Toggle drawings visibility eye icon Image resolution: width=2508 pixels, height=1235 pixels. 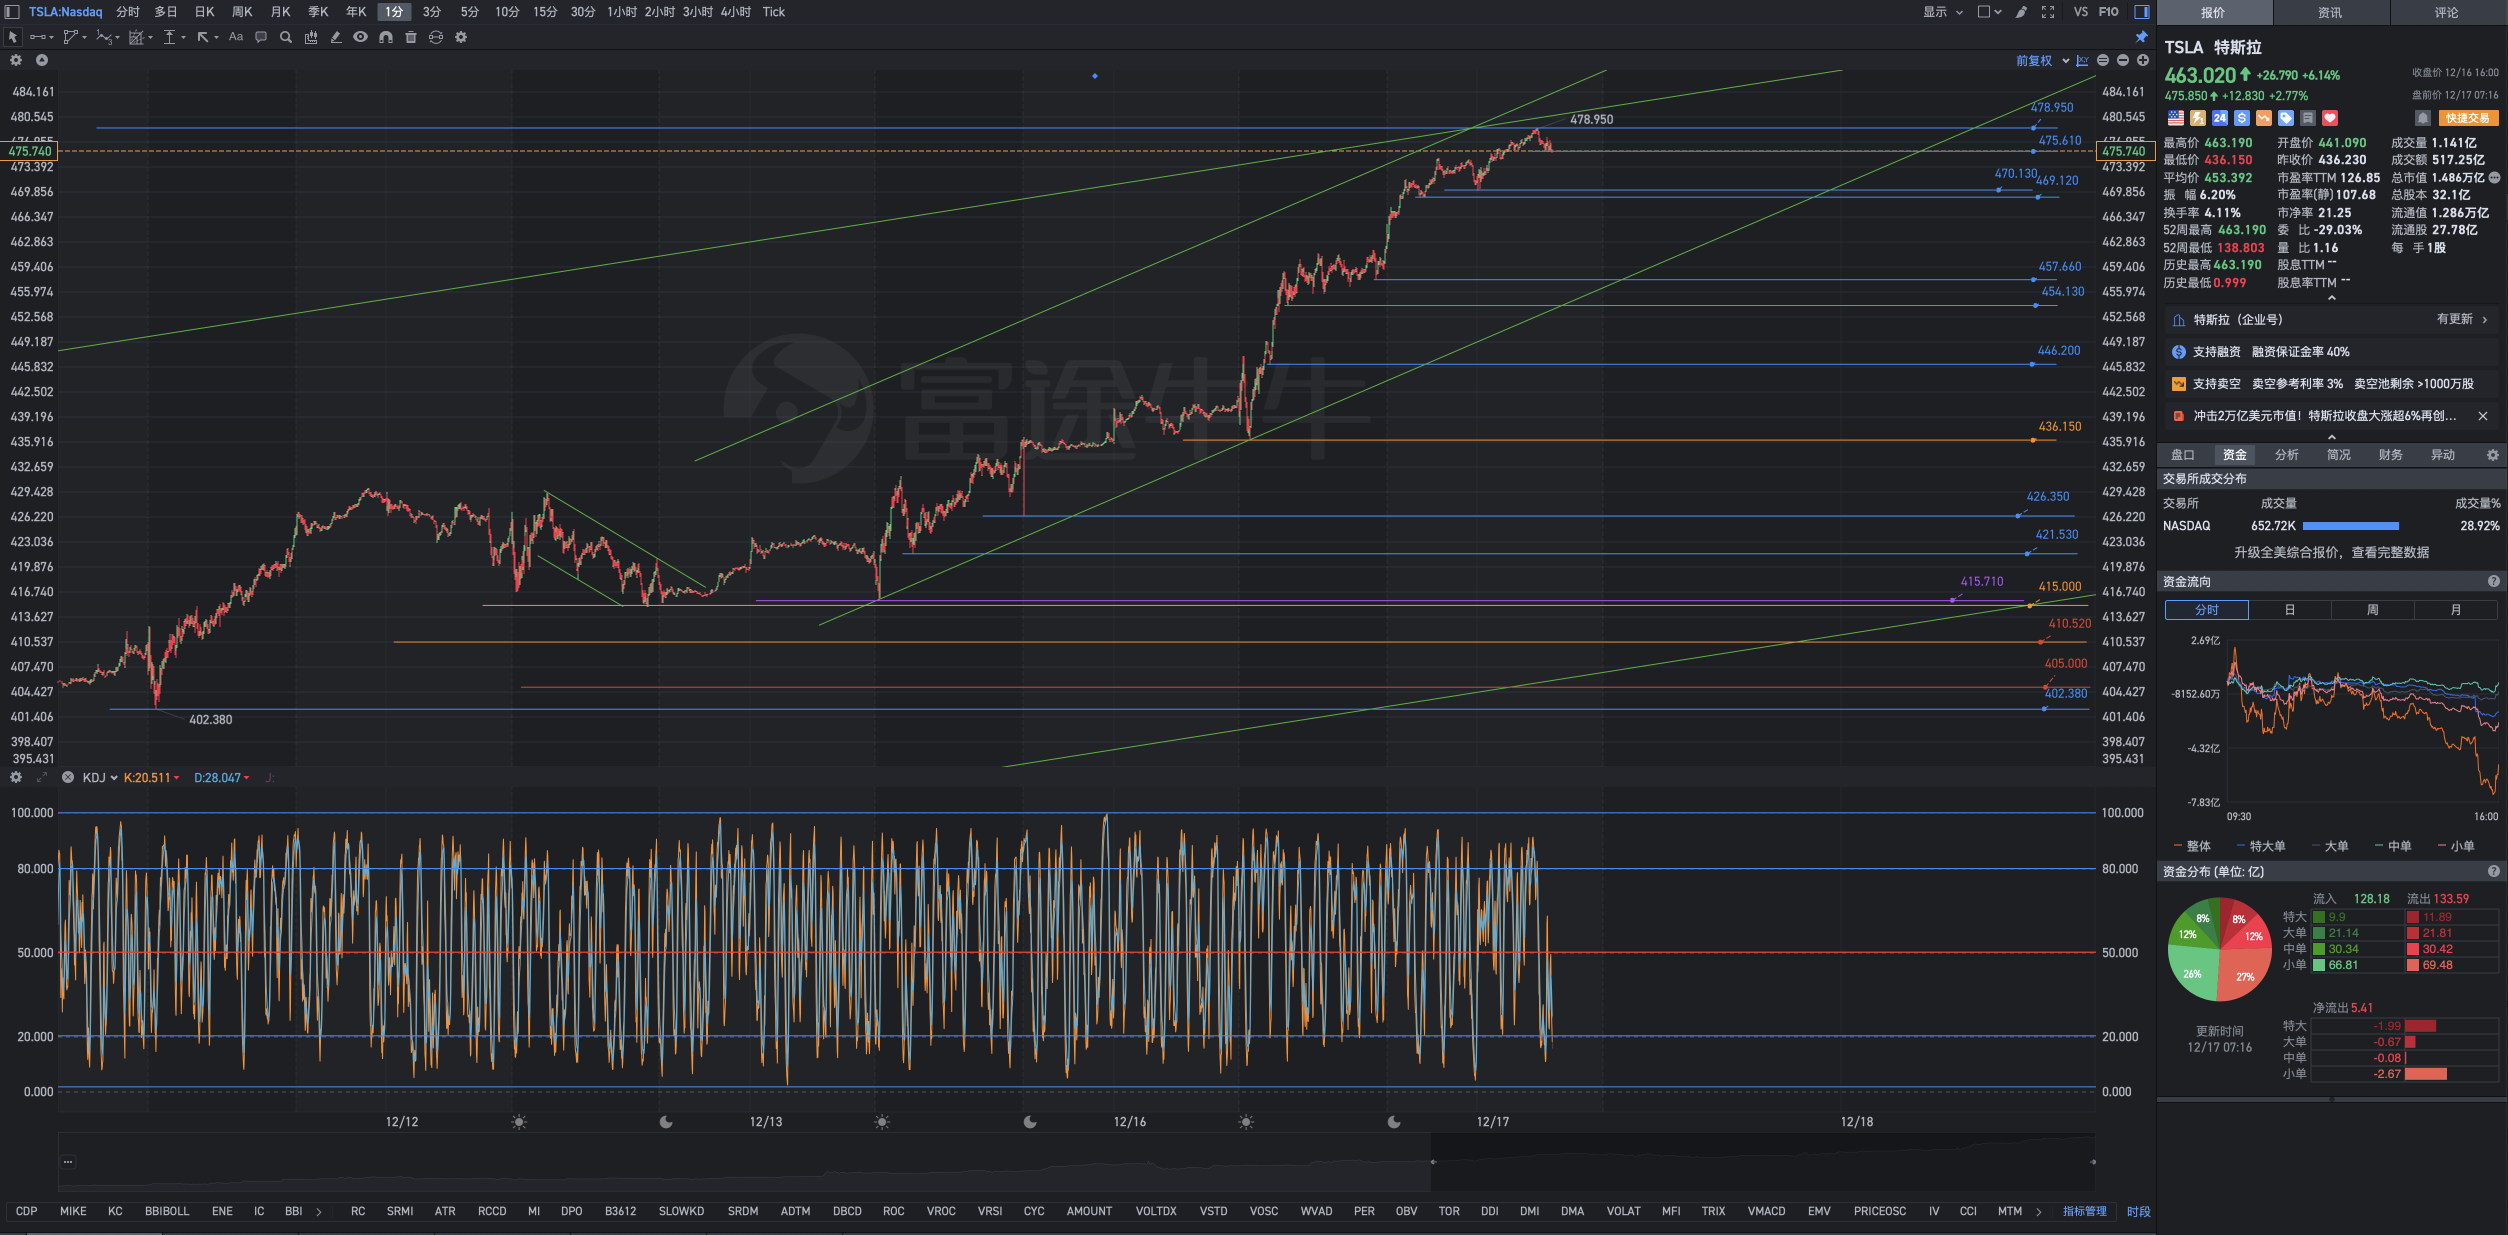361,37
